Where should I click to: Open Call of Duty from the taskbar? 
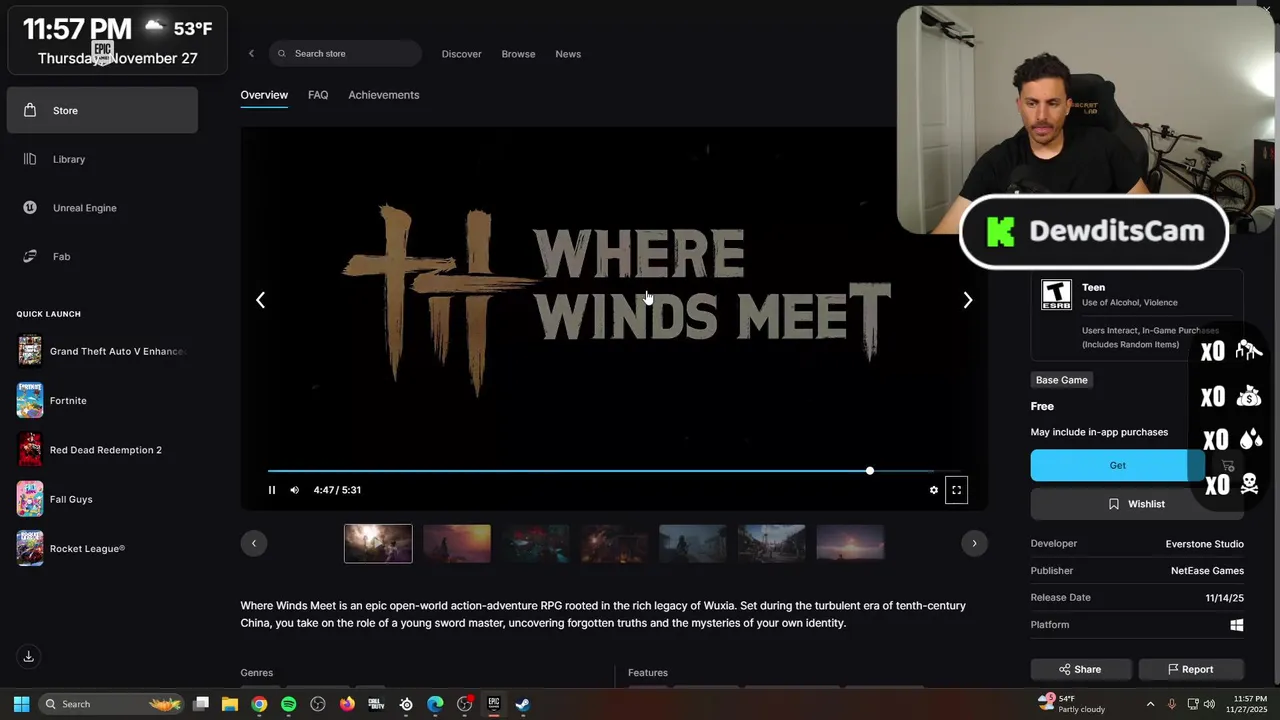tap(376, 704)
